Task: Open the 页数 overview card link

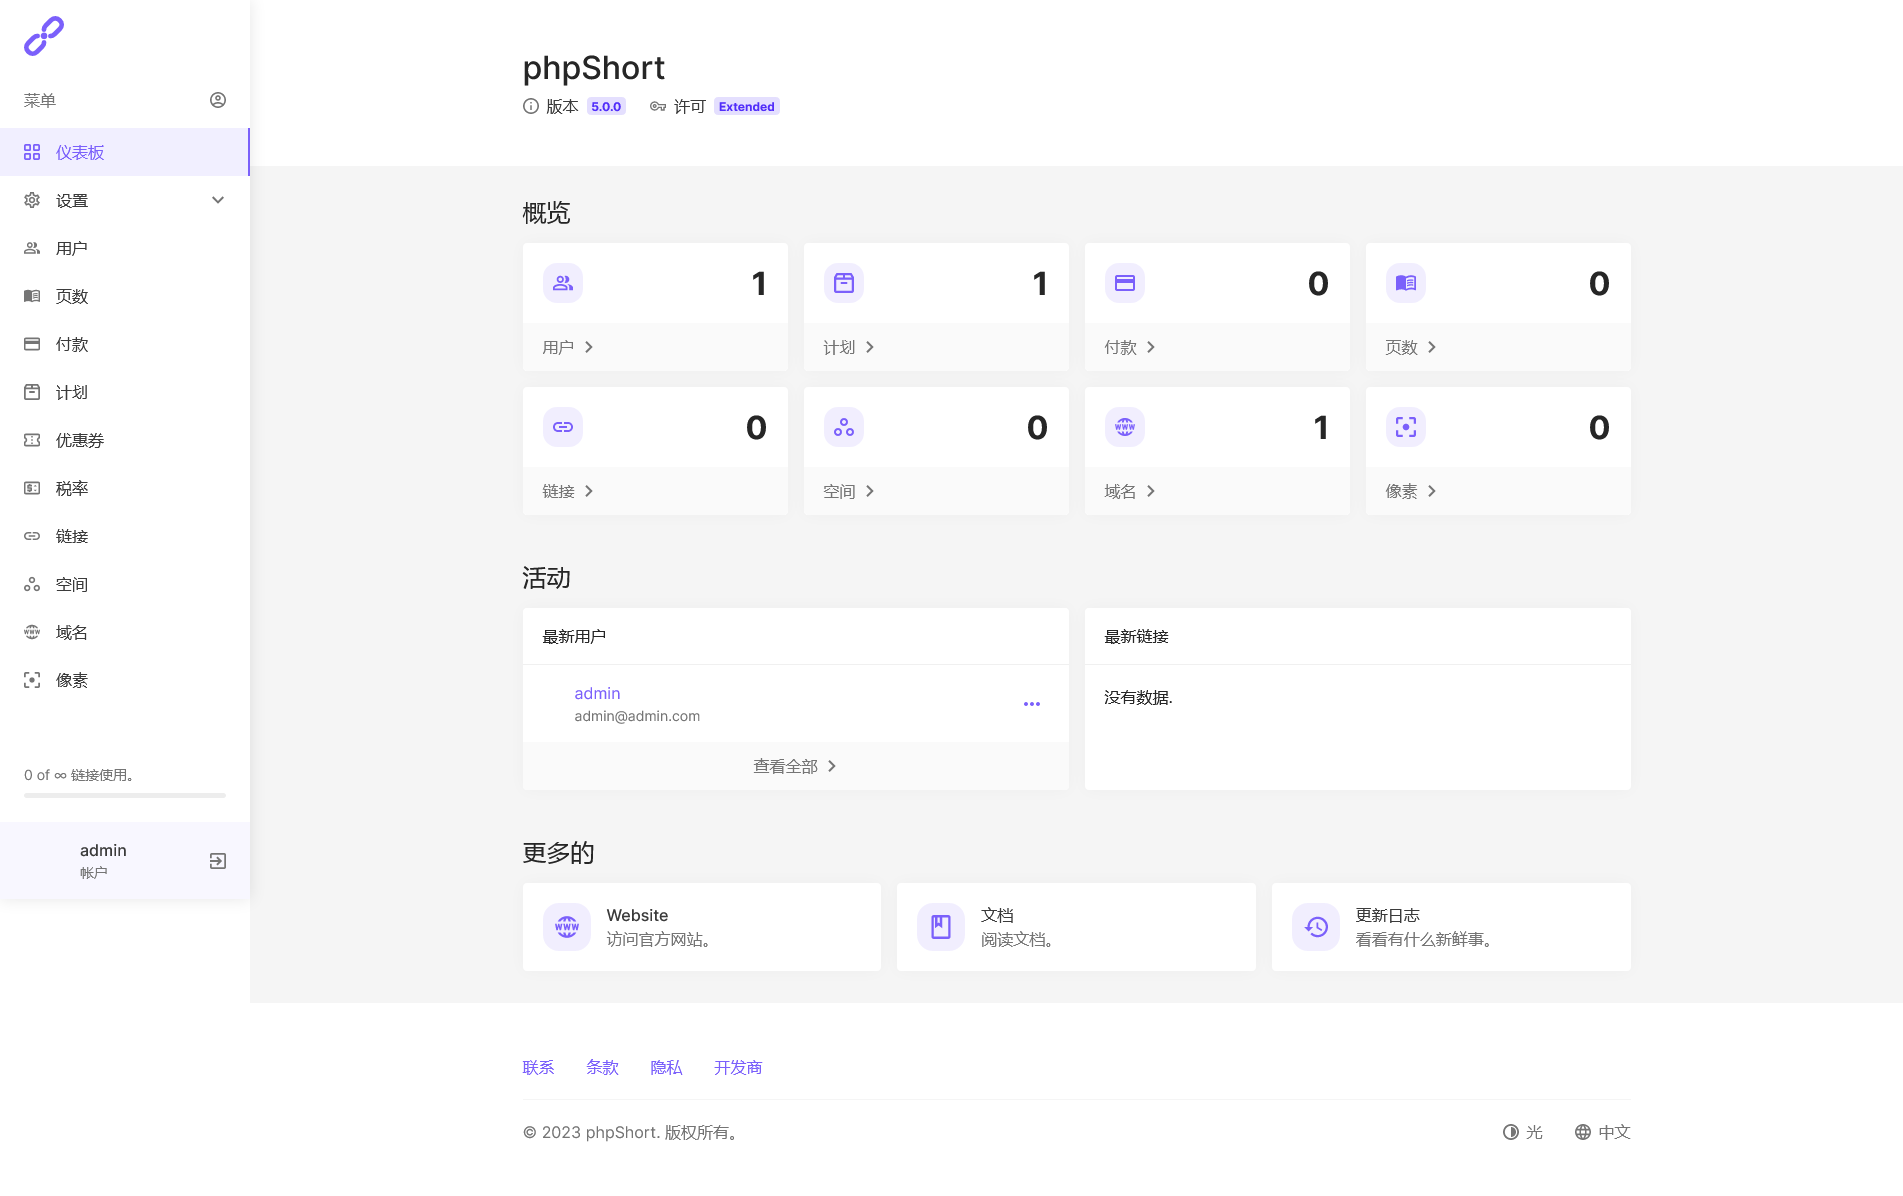Action: click(1411, 347)
